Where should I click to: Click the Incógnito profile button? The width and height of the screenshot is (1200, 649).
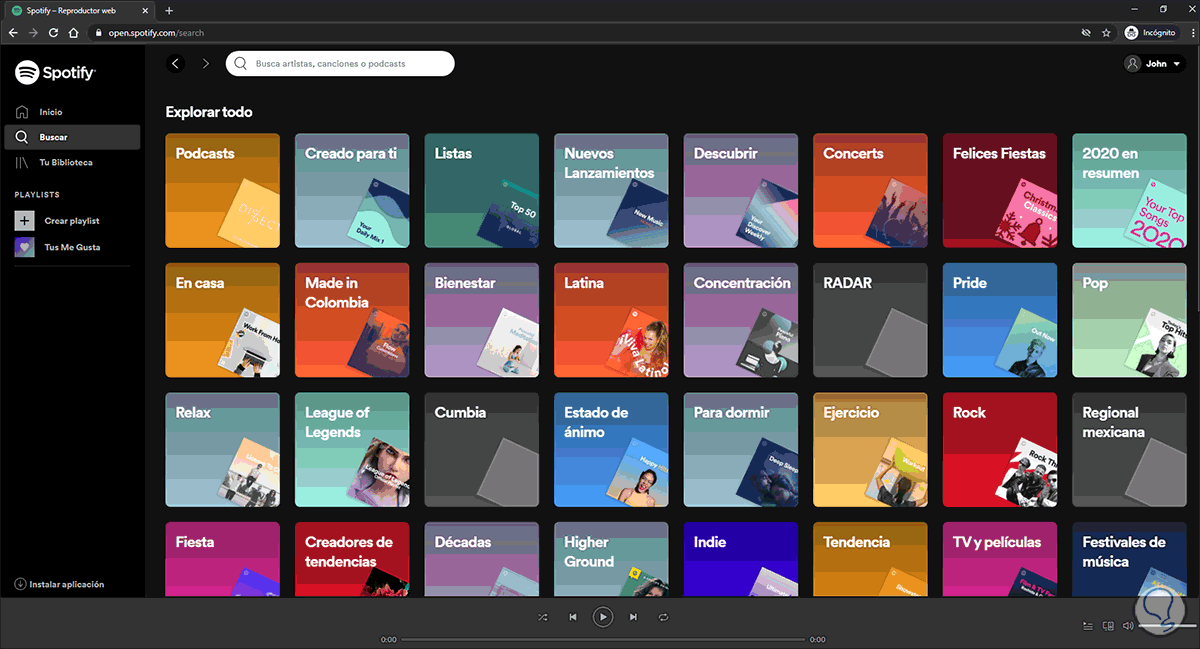[1150, 32]
